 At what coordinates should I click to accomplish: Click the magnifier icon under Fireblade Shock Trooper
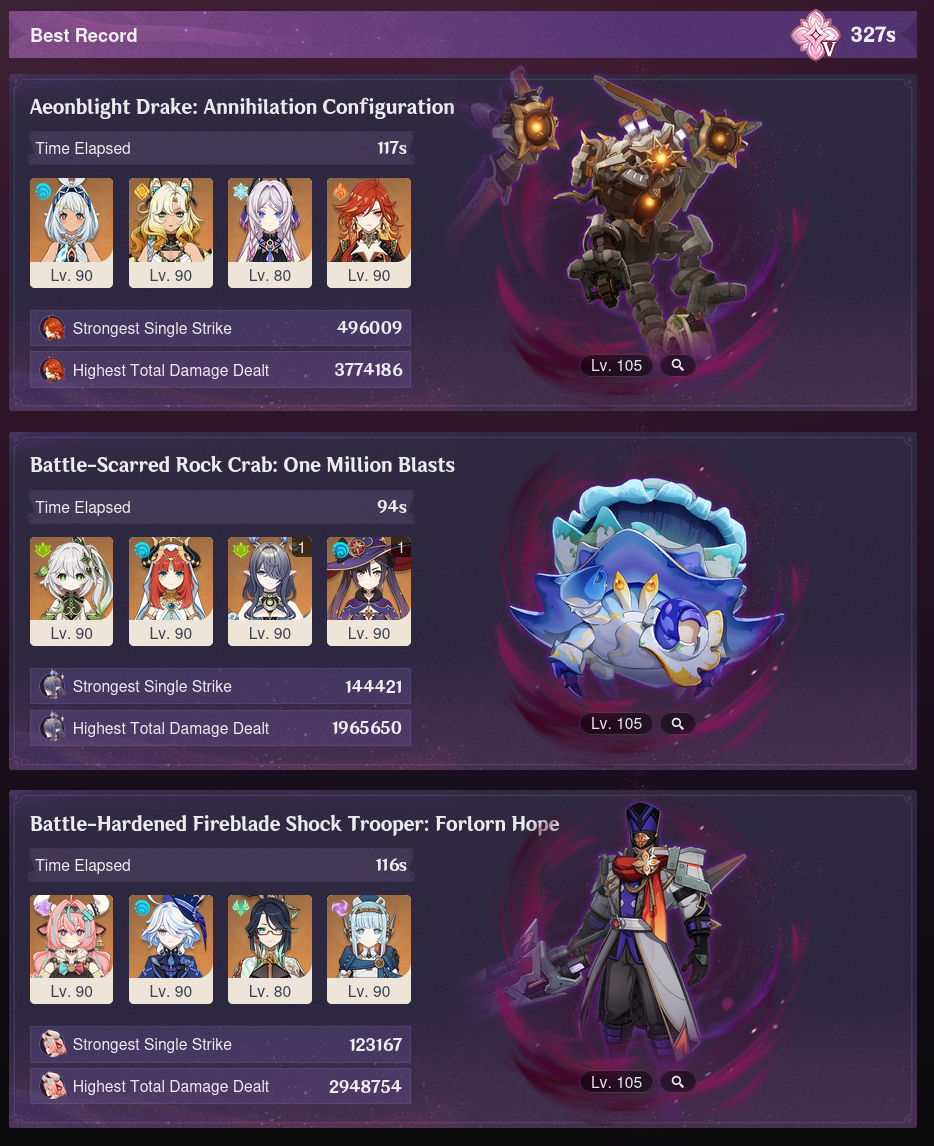pyautogui.click(x=677, y=1082)
